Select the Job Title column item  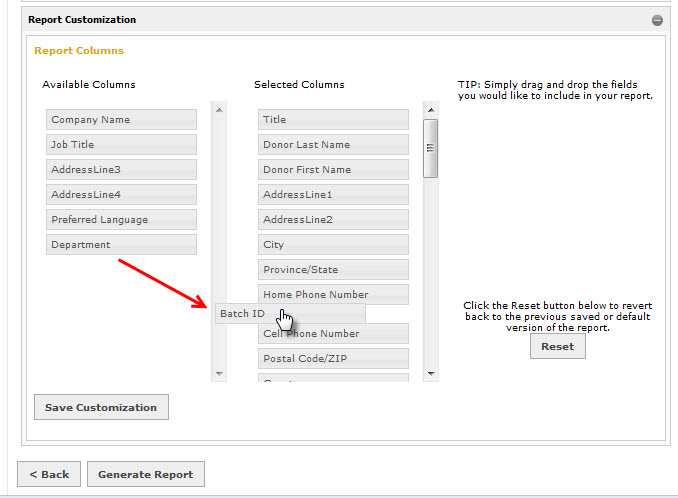121,145
